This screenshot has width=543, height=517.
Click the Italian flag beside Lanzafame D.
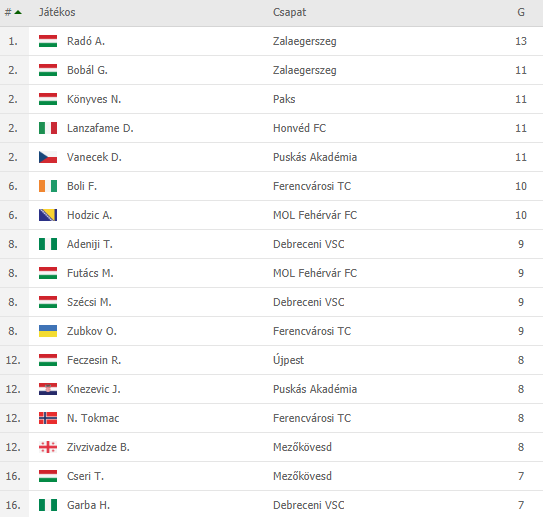[x=48, y=128]
